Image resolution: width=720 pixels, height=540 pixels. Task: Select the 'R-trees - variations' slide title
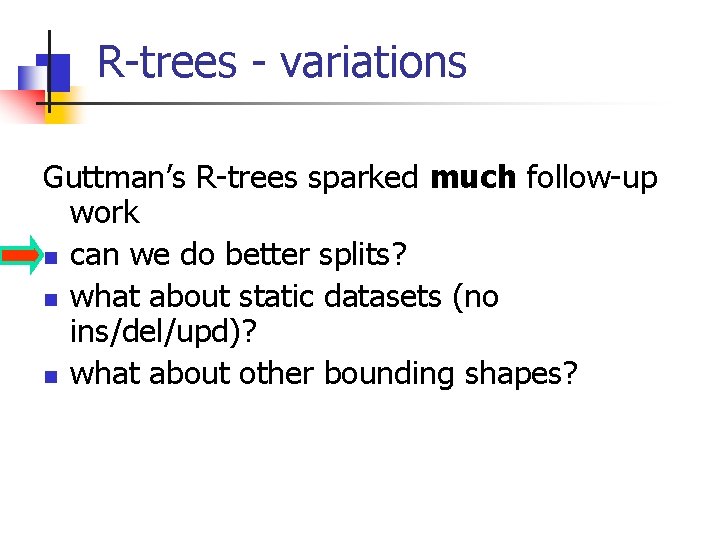tap(282, 62)
